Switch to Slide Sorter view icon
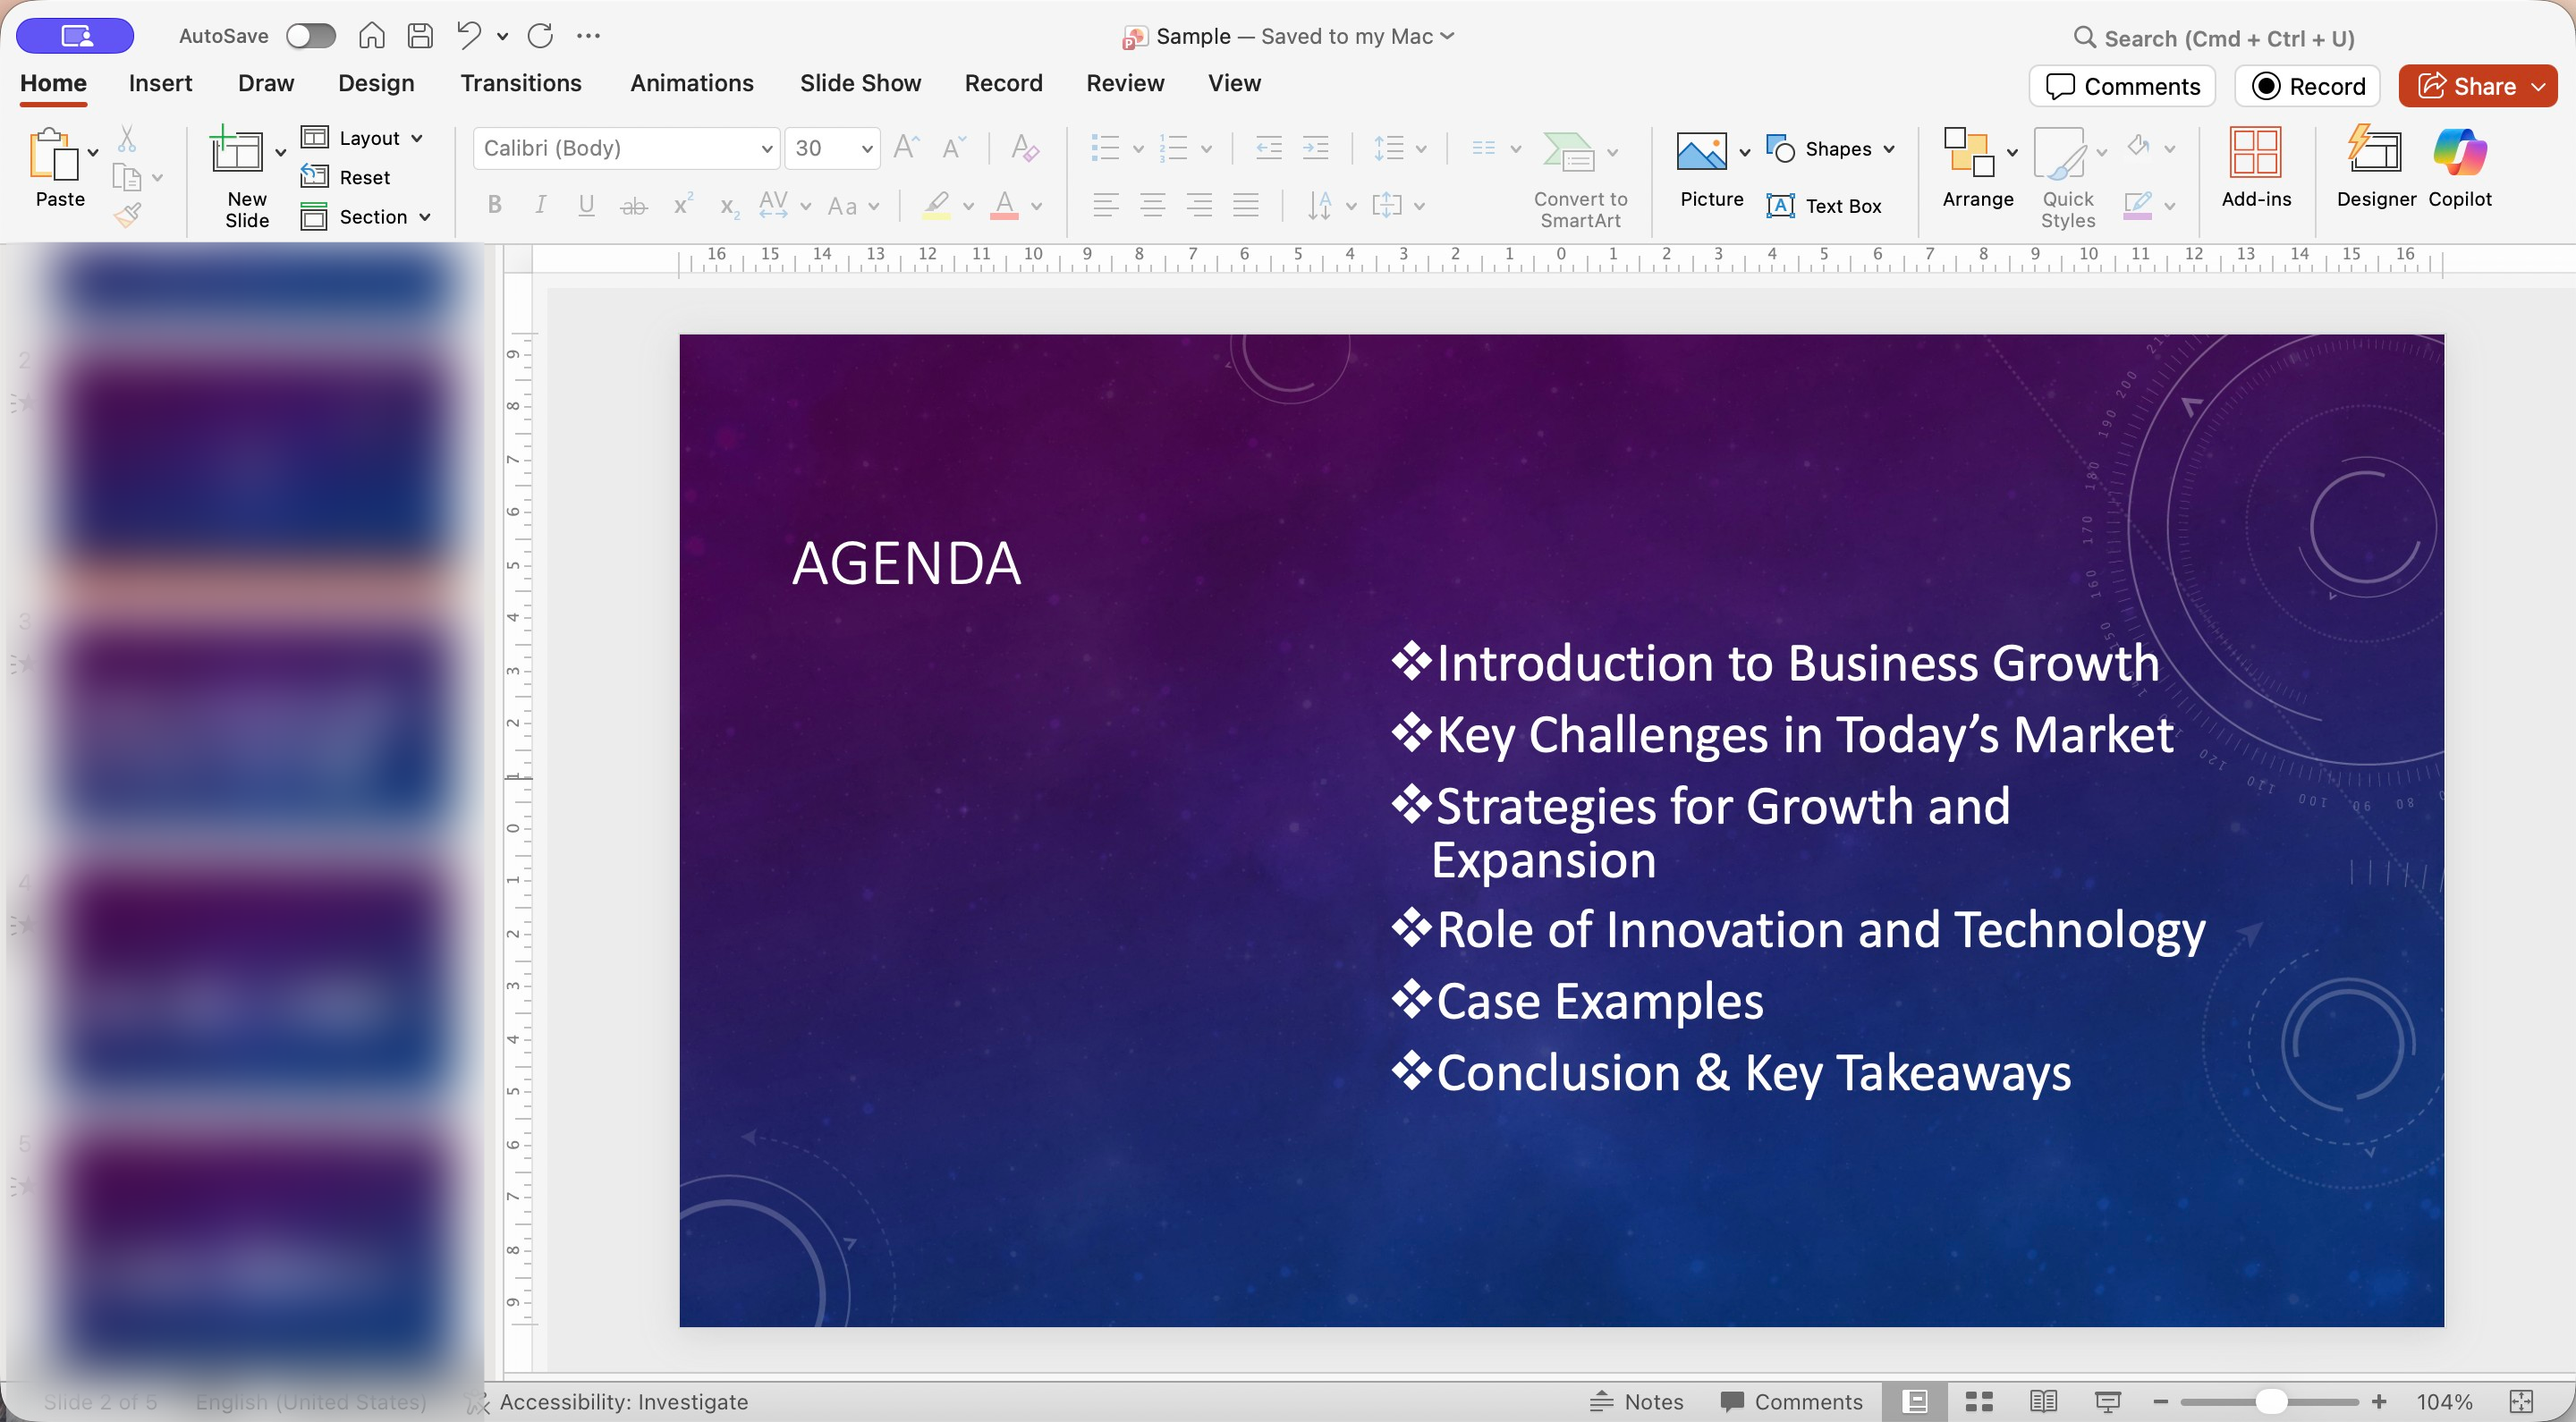Image resolution: width=2576 pixels, height=1422 pixels. 1978,1401
